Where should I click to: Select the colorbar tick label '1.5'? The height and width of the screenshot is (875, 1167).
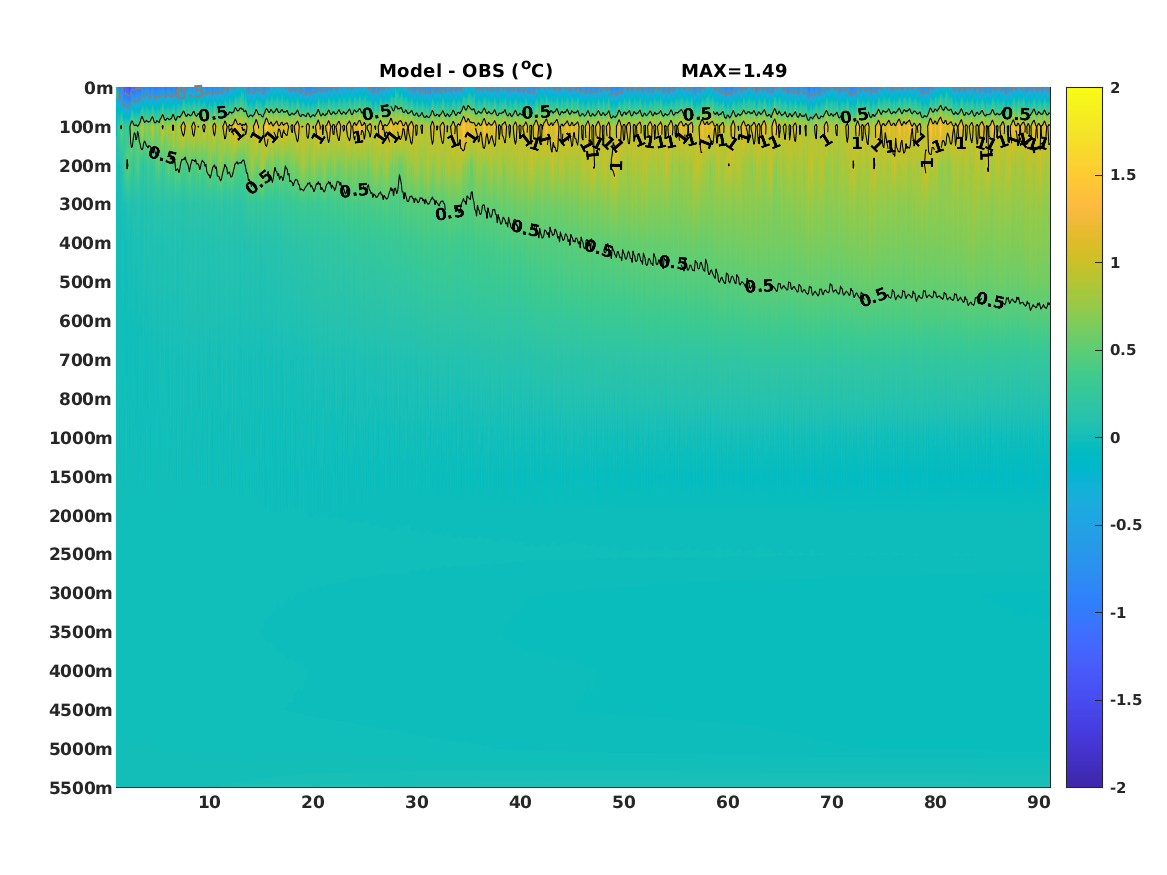click(x=1123, y=175)
